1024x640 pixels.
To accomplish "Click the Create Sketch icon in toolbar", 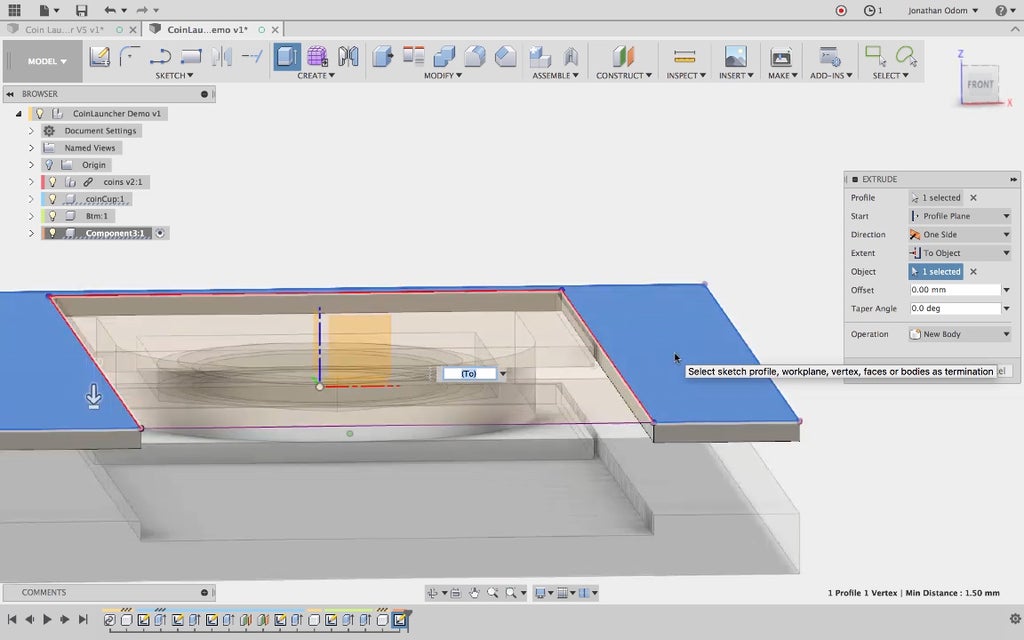I will click(x=100, y=56).
